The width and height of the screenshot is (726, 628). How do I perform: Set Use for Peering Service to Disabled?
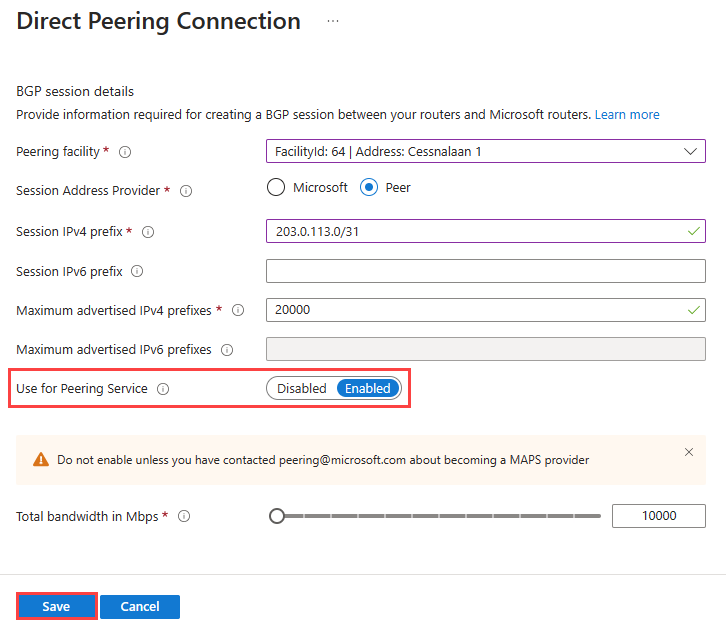click(x=302, y=388)
